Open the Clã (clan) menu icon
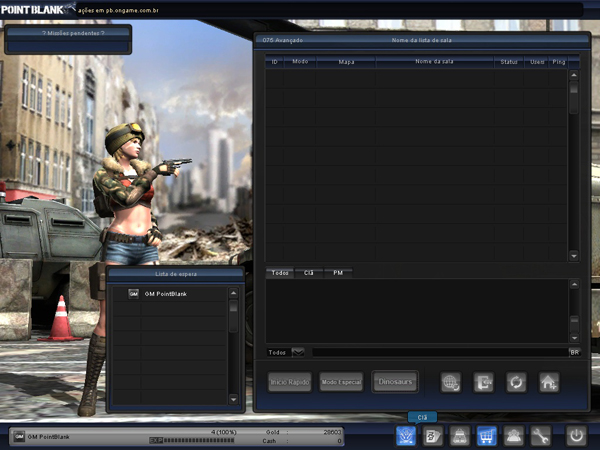Viewport: 600px width, 450px height. pyautogui.click(x=406, y=435)
